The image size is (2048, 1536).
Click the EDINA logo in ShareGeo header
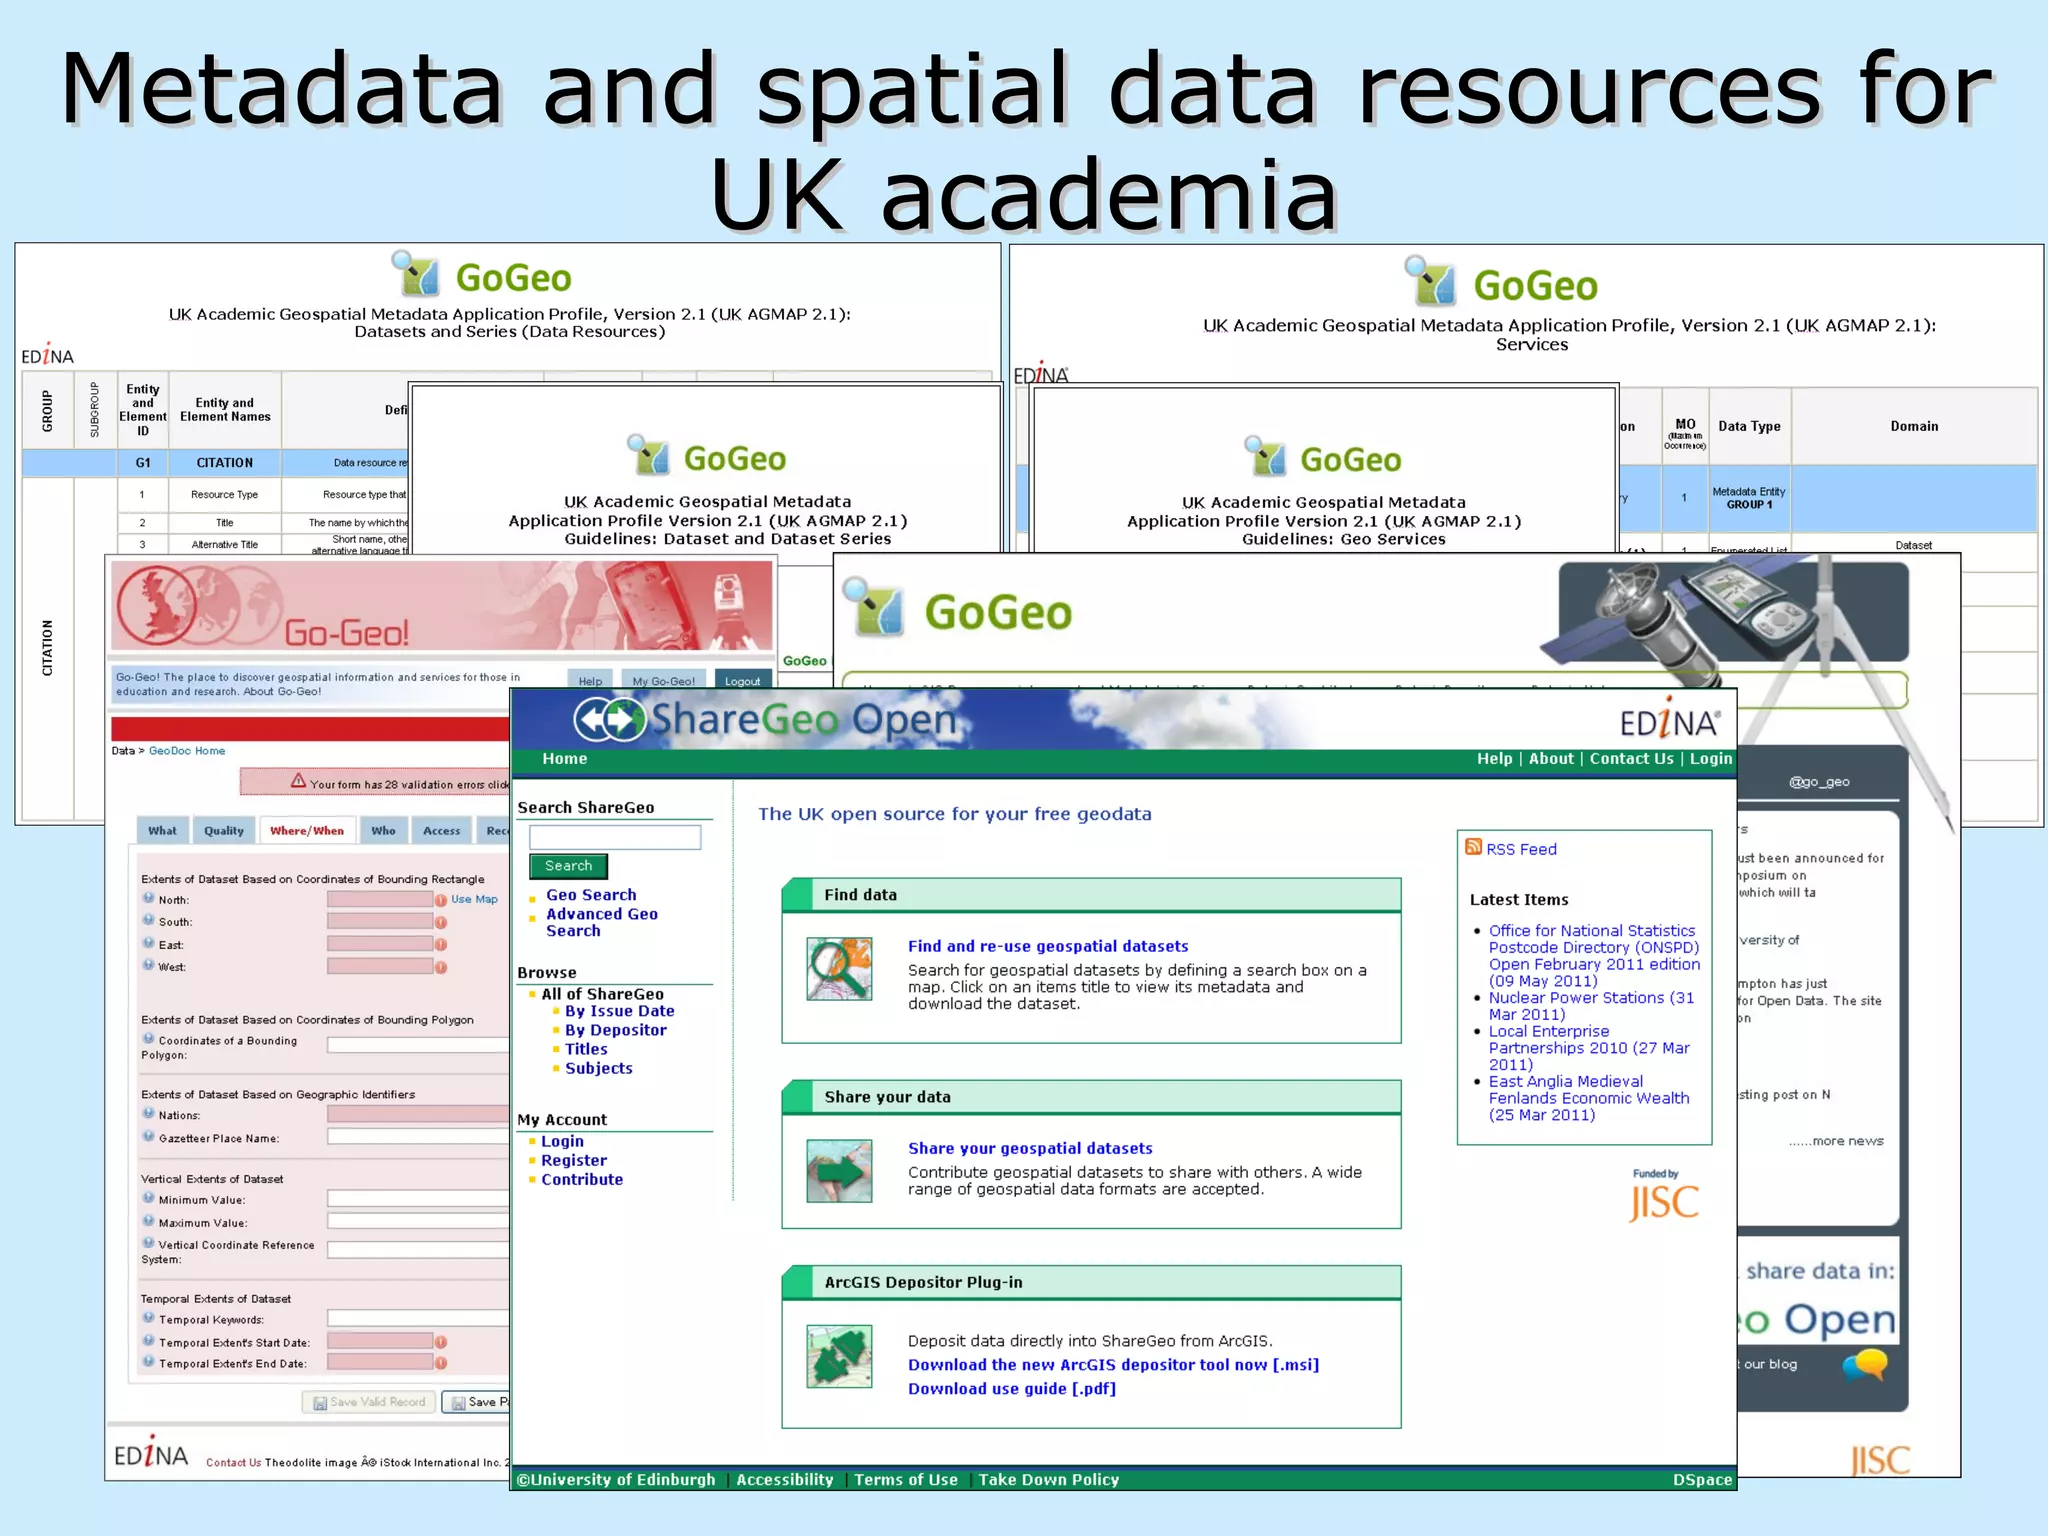click(x=1671, y=719)
